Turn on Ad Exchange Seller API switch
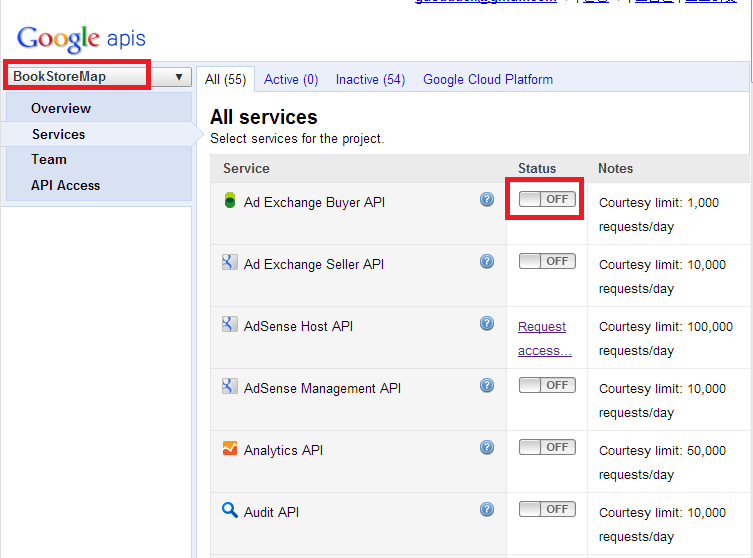753x558 pixels. click(x=547, y=261)
